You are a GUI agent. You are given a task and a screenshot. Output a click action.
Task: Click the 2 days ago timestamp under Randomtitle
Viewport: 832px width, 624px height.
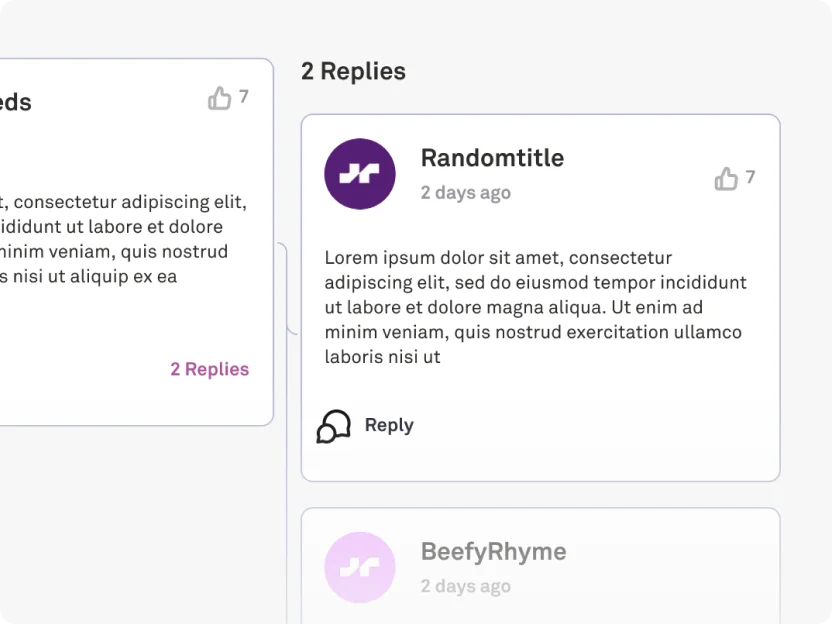[466, 193]
